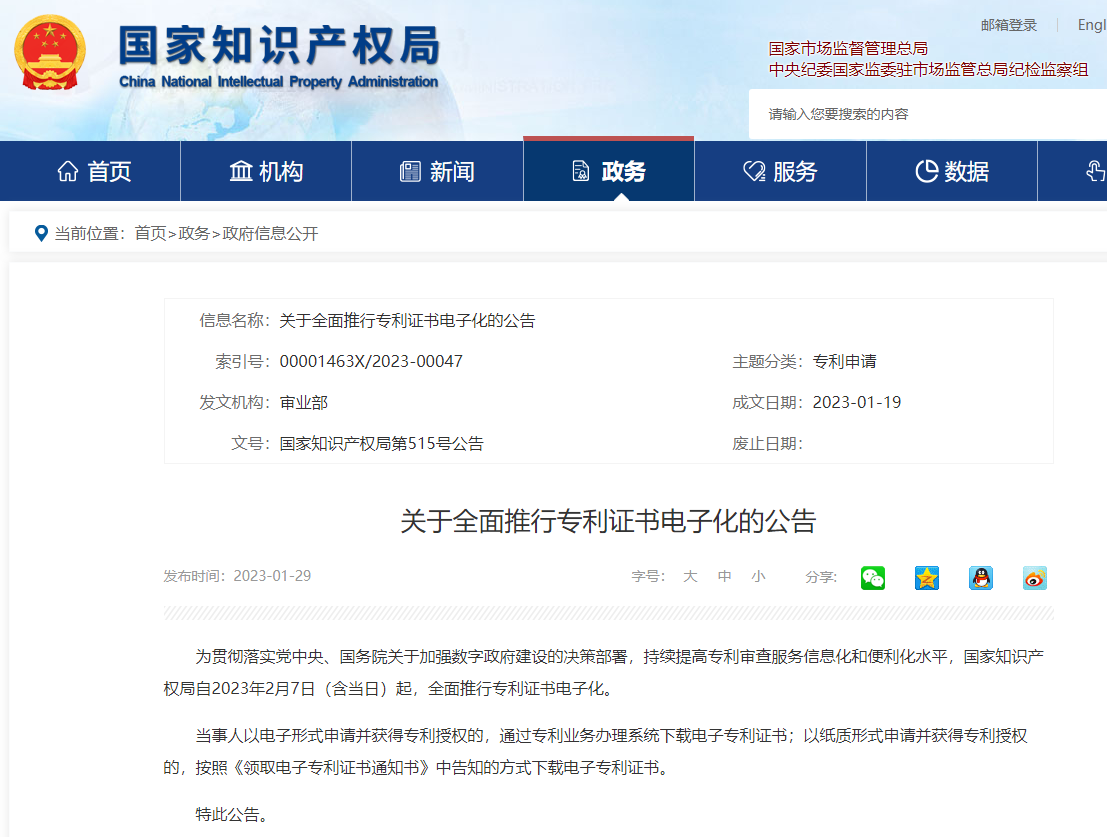The height and width of the screenshot is (837, 1107).
Task: Click 政府信息公开 in the breadcrumb
Action: (270, 233)
